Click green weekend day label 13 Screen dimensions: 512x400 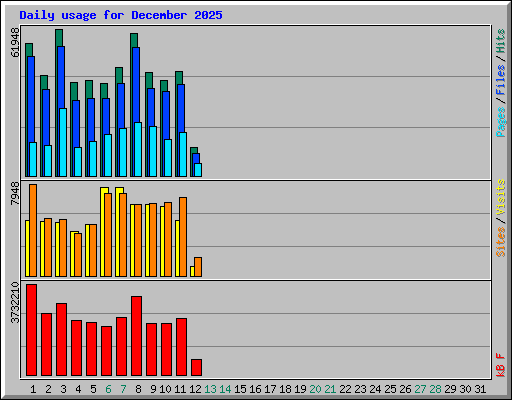click(x=210, y=389)
